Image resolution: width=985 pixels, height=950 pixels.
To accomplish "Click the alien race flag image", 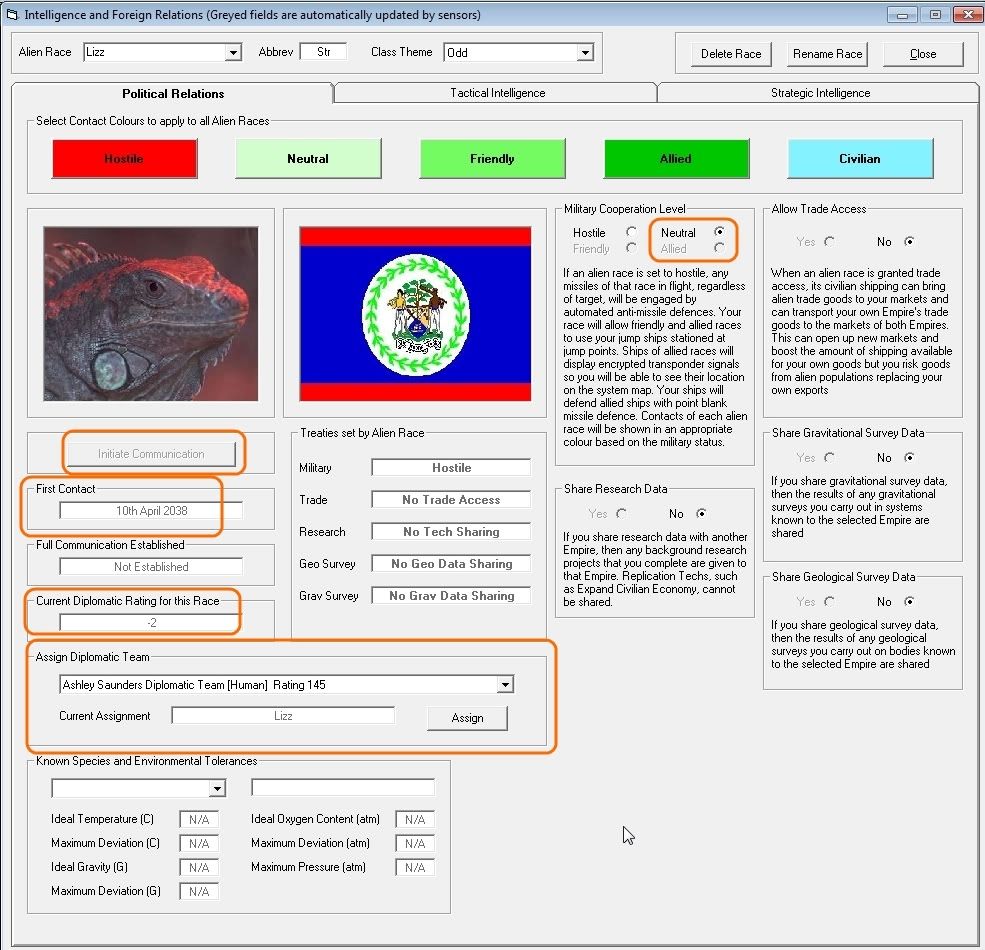I will coord(415,314).
